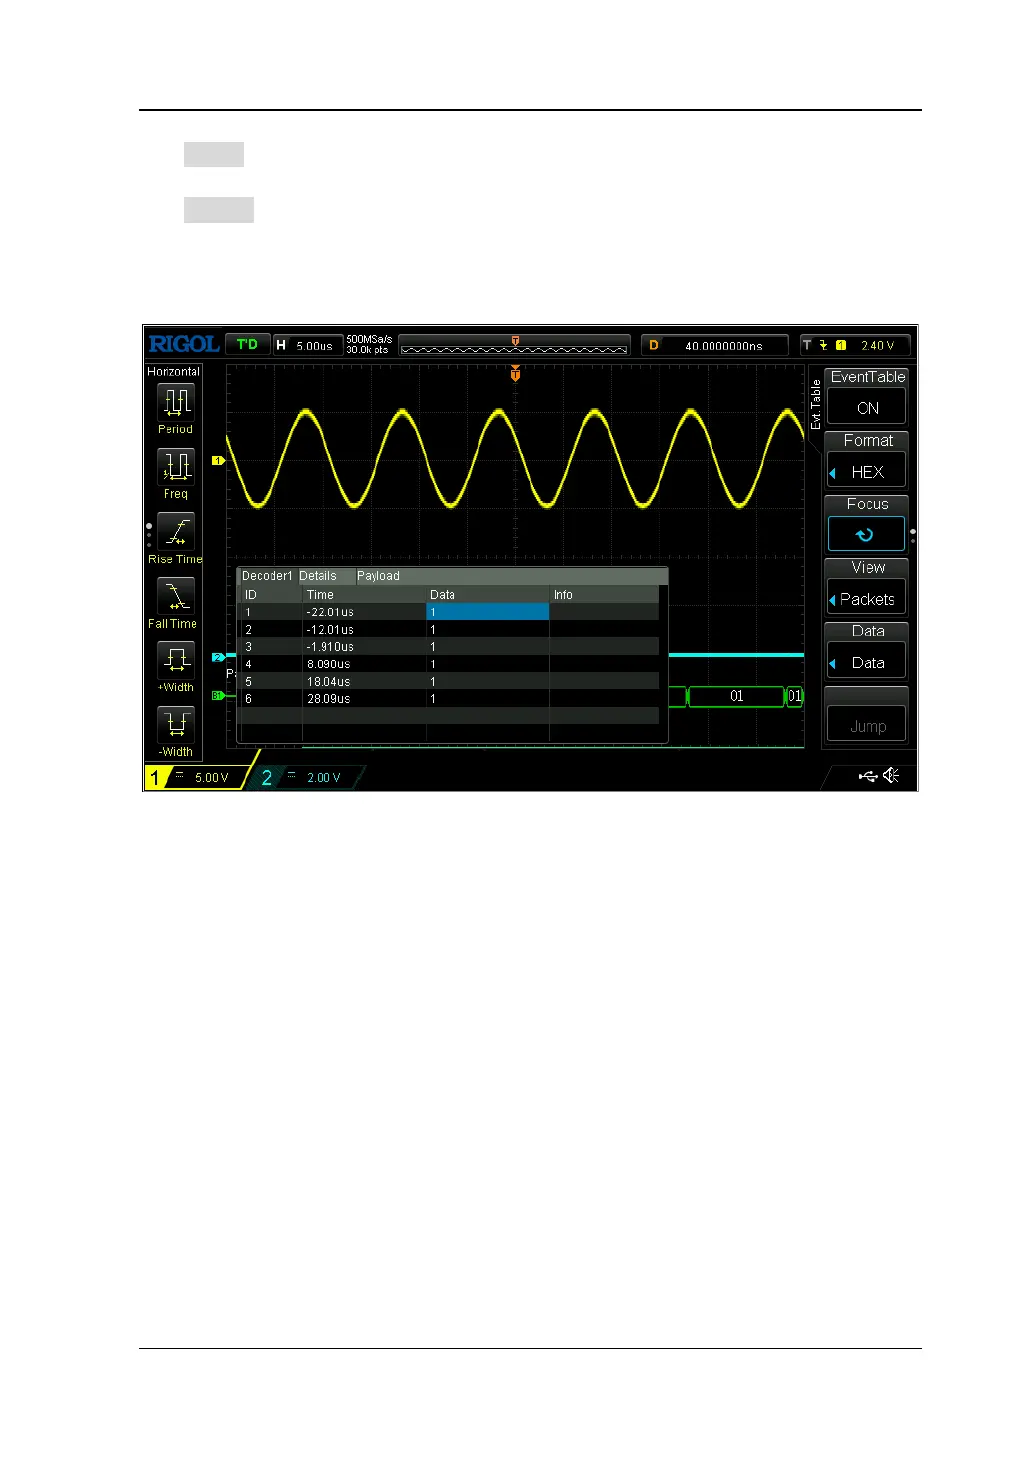Image resolution: width=1032 pixels, height=1457 pixels.
Task: Click the waveform memory overview bar
Action: (x=514, y=345)
